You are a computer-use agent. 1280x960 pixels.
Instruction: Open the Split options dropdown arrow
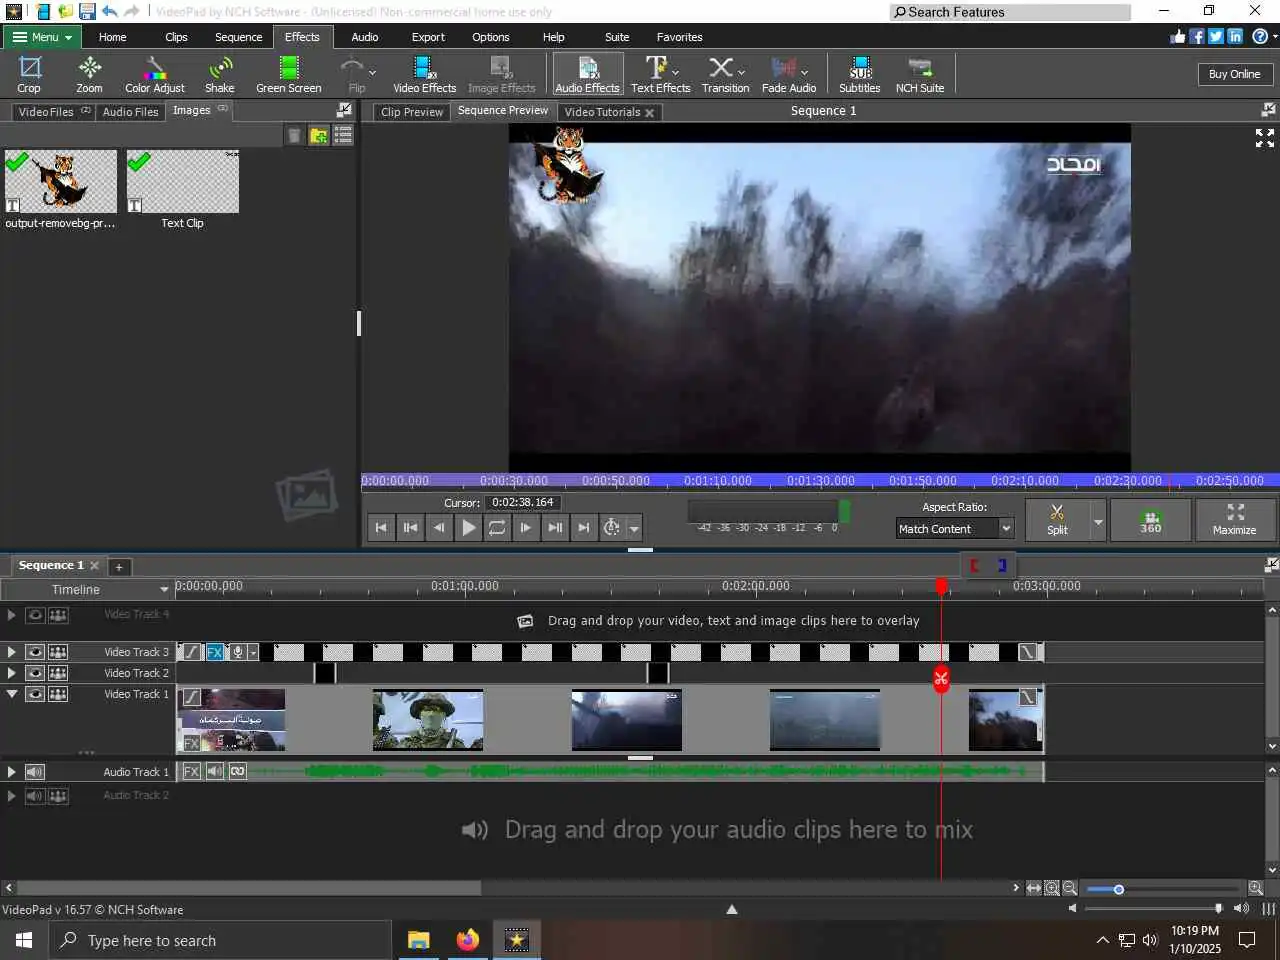tap(1098, 522)
